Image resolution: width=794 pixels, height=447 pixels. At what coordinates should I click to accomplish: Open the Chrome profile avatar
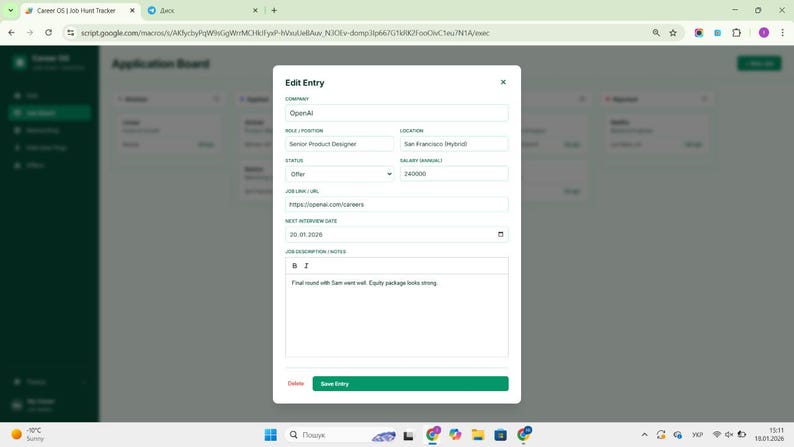(x=764, y=33)
